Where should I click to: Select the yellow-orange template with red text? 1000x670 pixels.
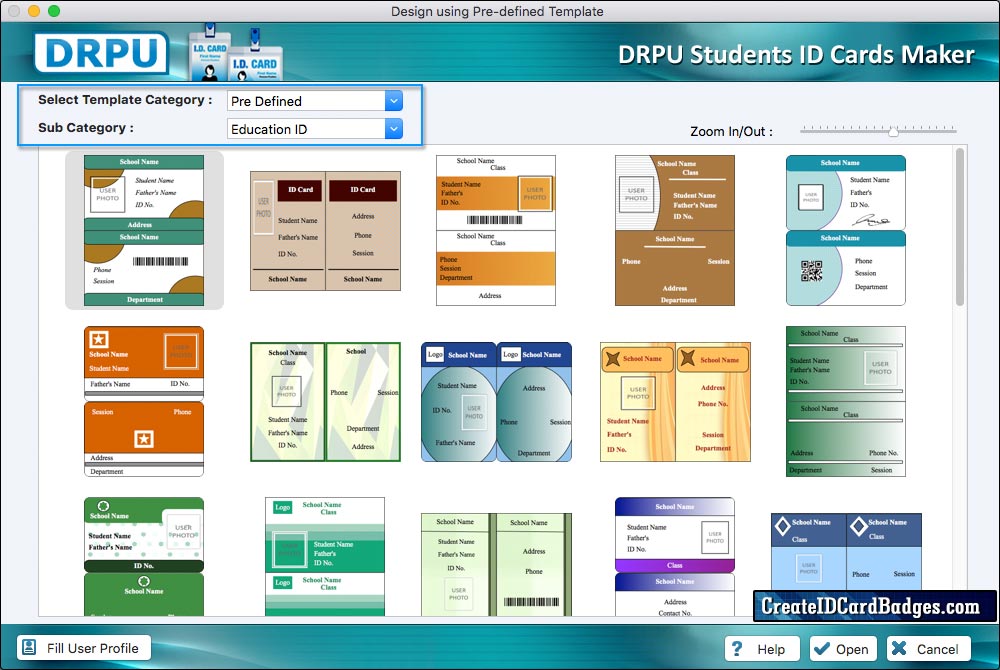point(675,402)
